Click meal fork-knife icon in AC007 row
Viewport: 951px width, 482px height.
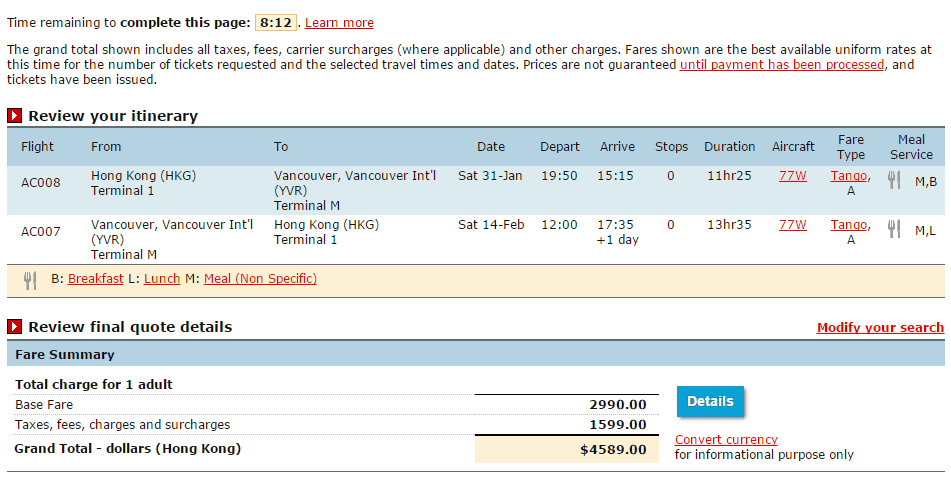894,230
